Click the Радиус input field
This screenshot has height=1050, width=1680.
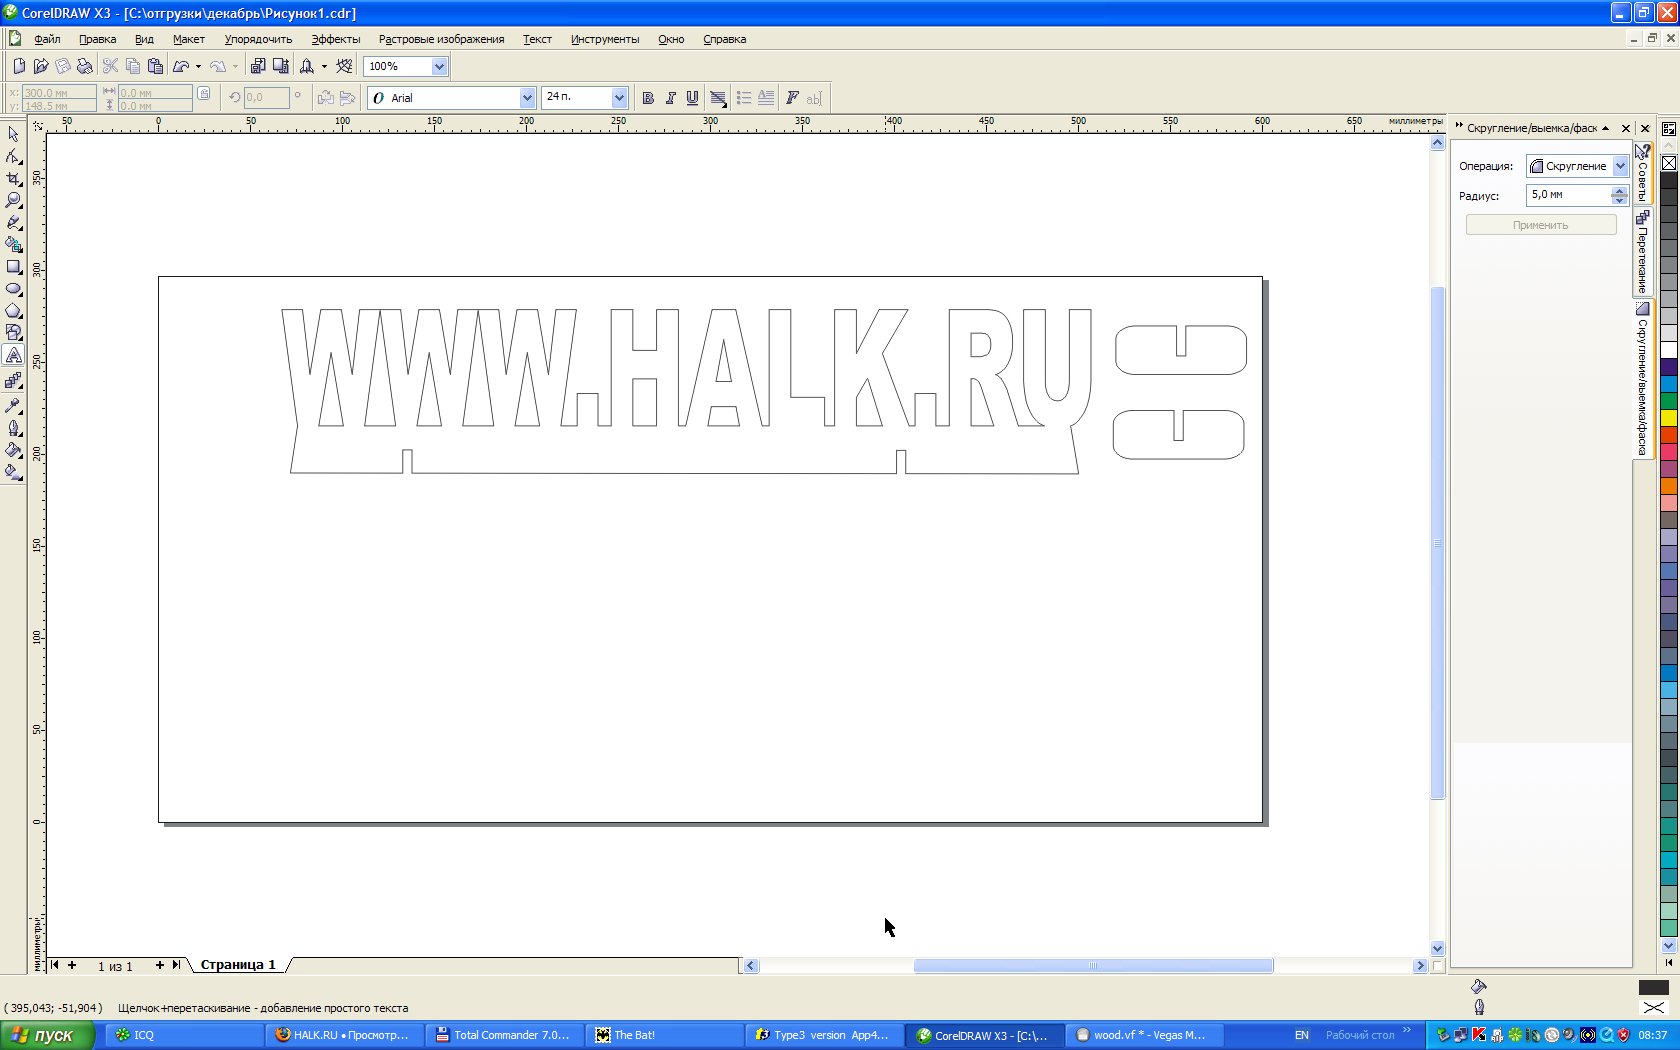pyautogui.click(x=1568, y=195)
